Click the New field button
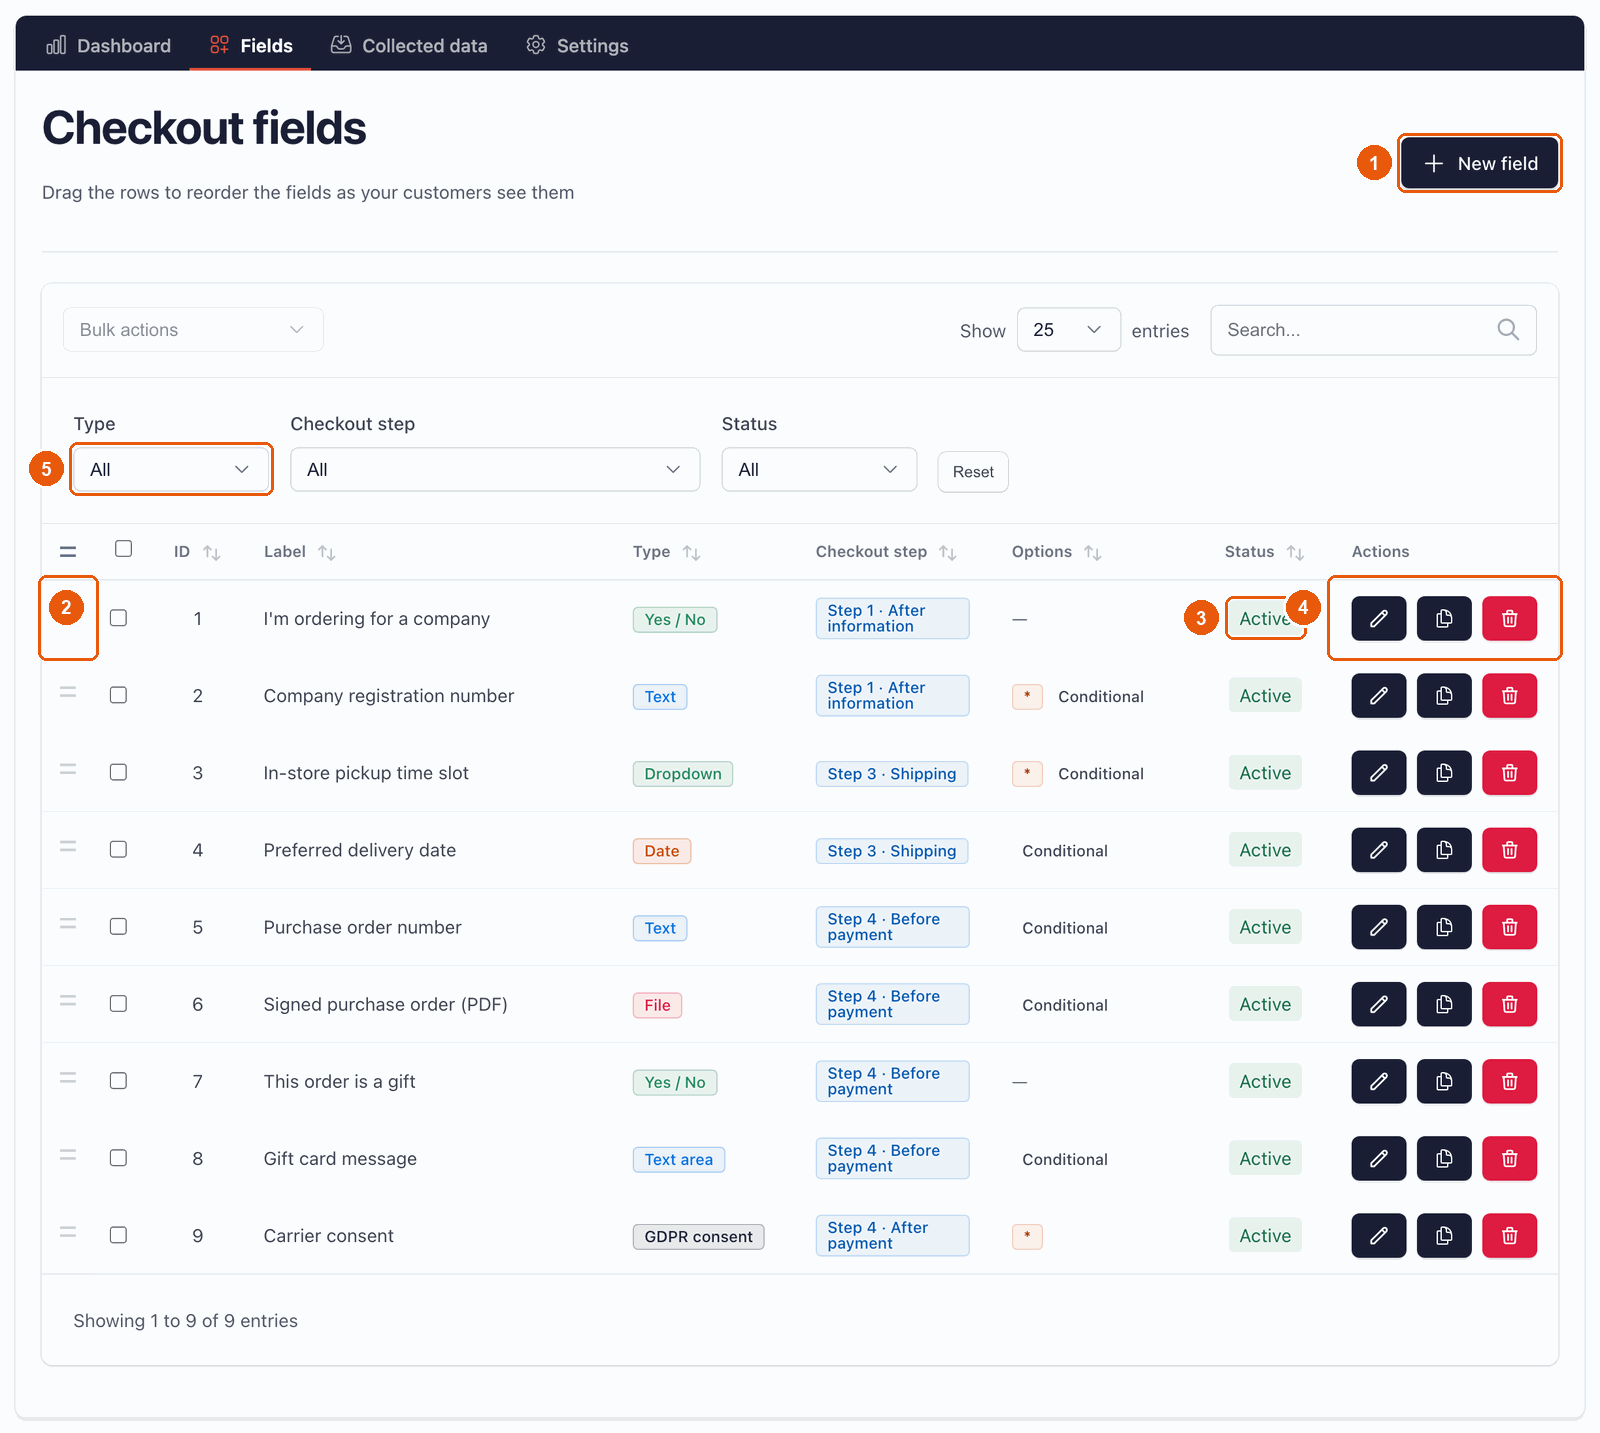 pyautogui.click(x=1479, y=163)
